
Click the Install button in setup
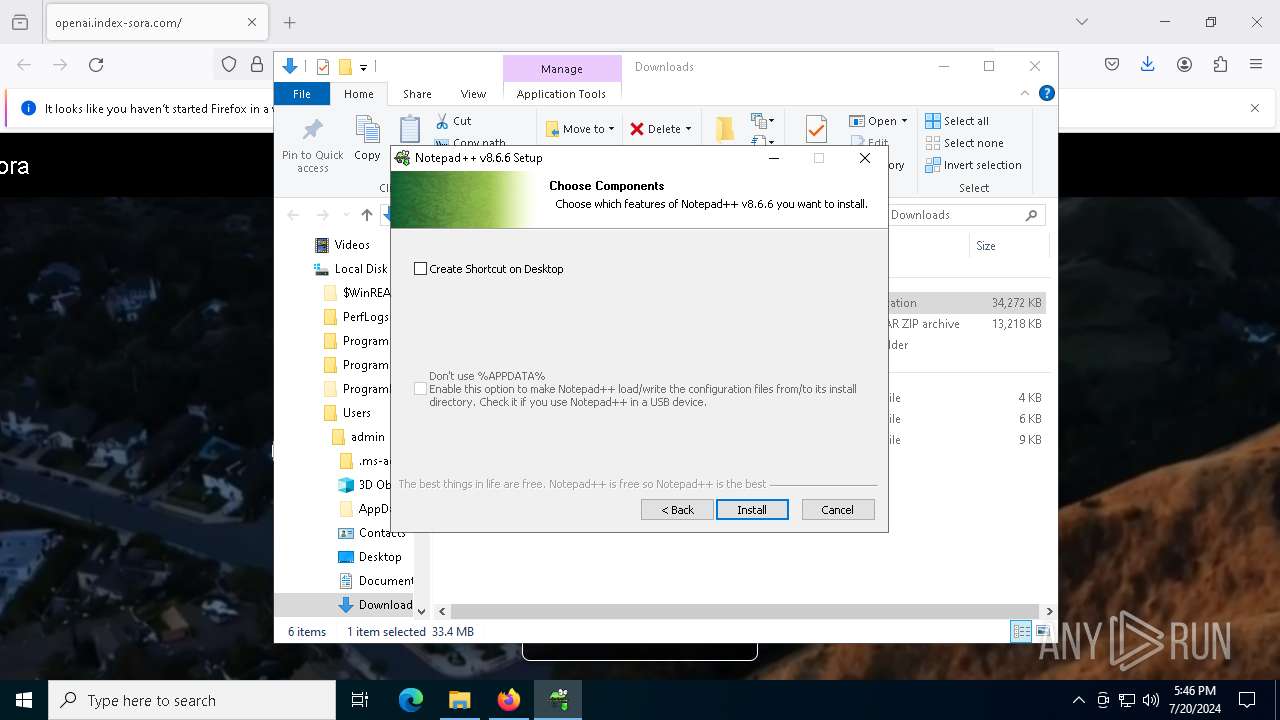coord(752,510)
